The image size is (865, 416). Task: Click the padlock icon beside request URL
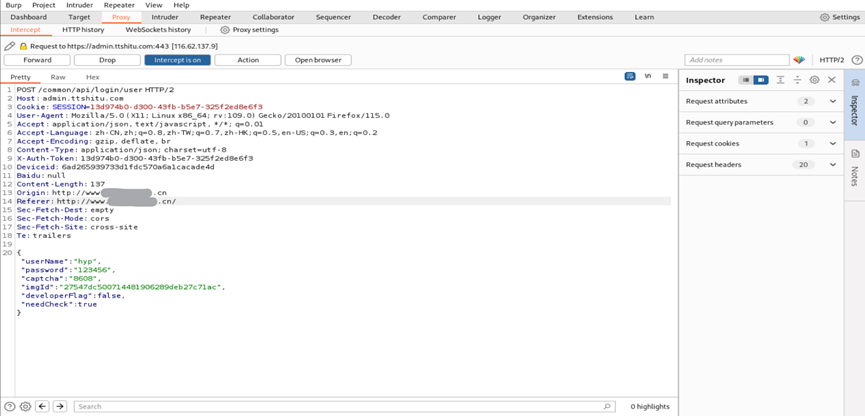coord(23,46)
